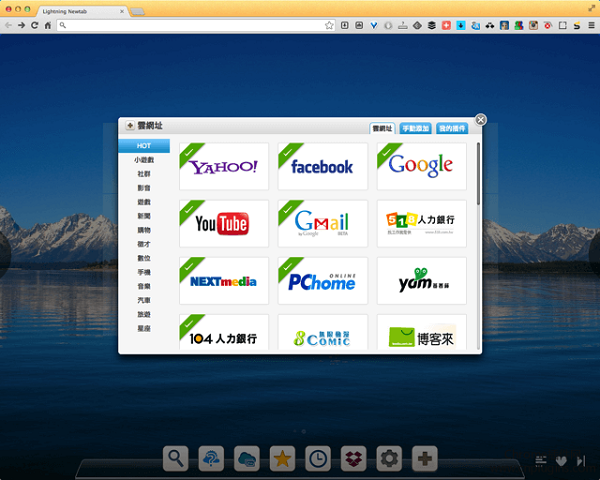Focus the browser address bar
The width and height of the screenshot is (600, 480).
[195, 25]
